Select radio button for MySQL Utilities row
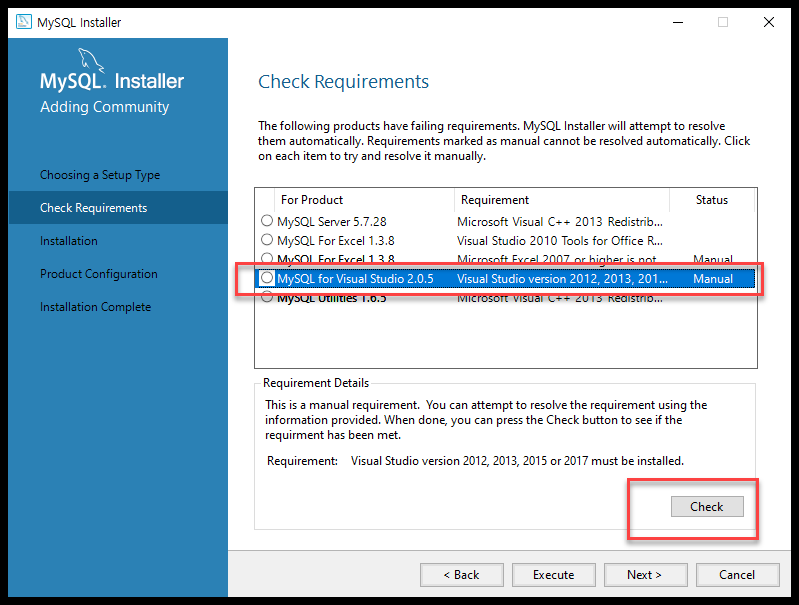 (x=267, y=297)
